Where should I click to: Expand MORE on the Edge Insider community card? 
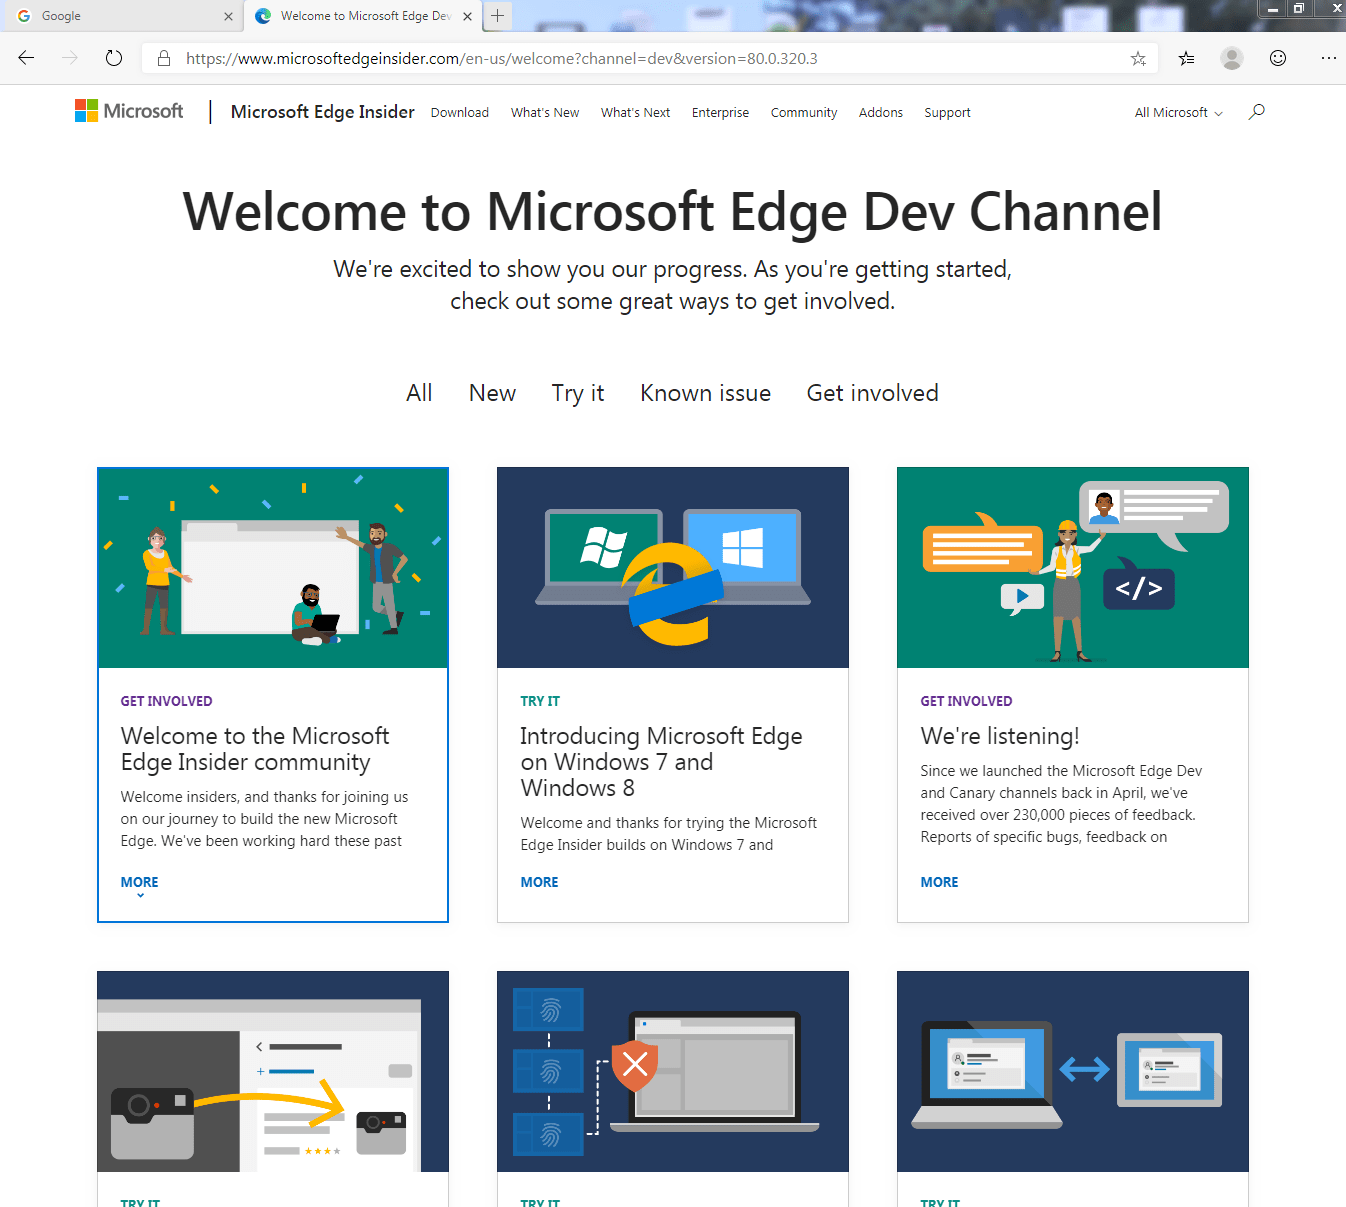(139, 883)
